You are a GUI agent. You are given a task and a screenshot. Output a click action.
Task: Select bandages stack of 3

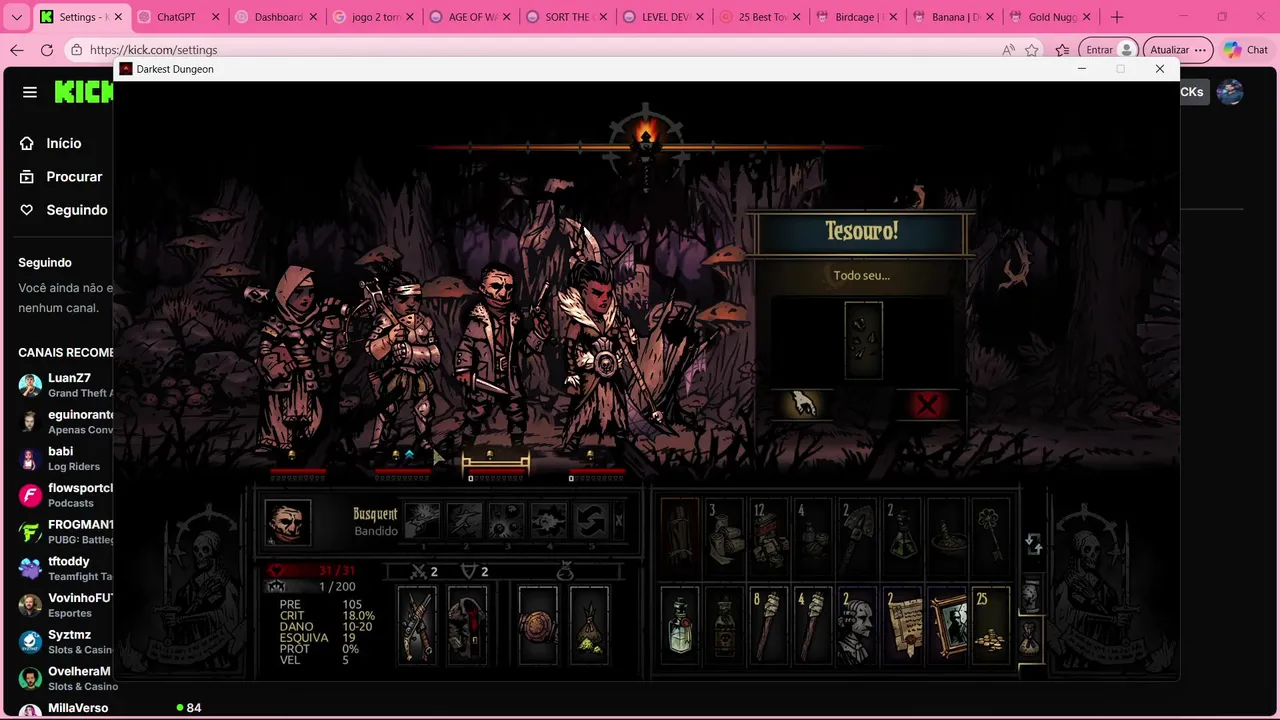(x=724, y=536)
